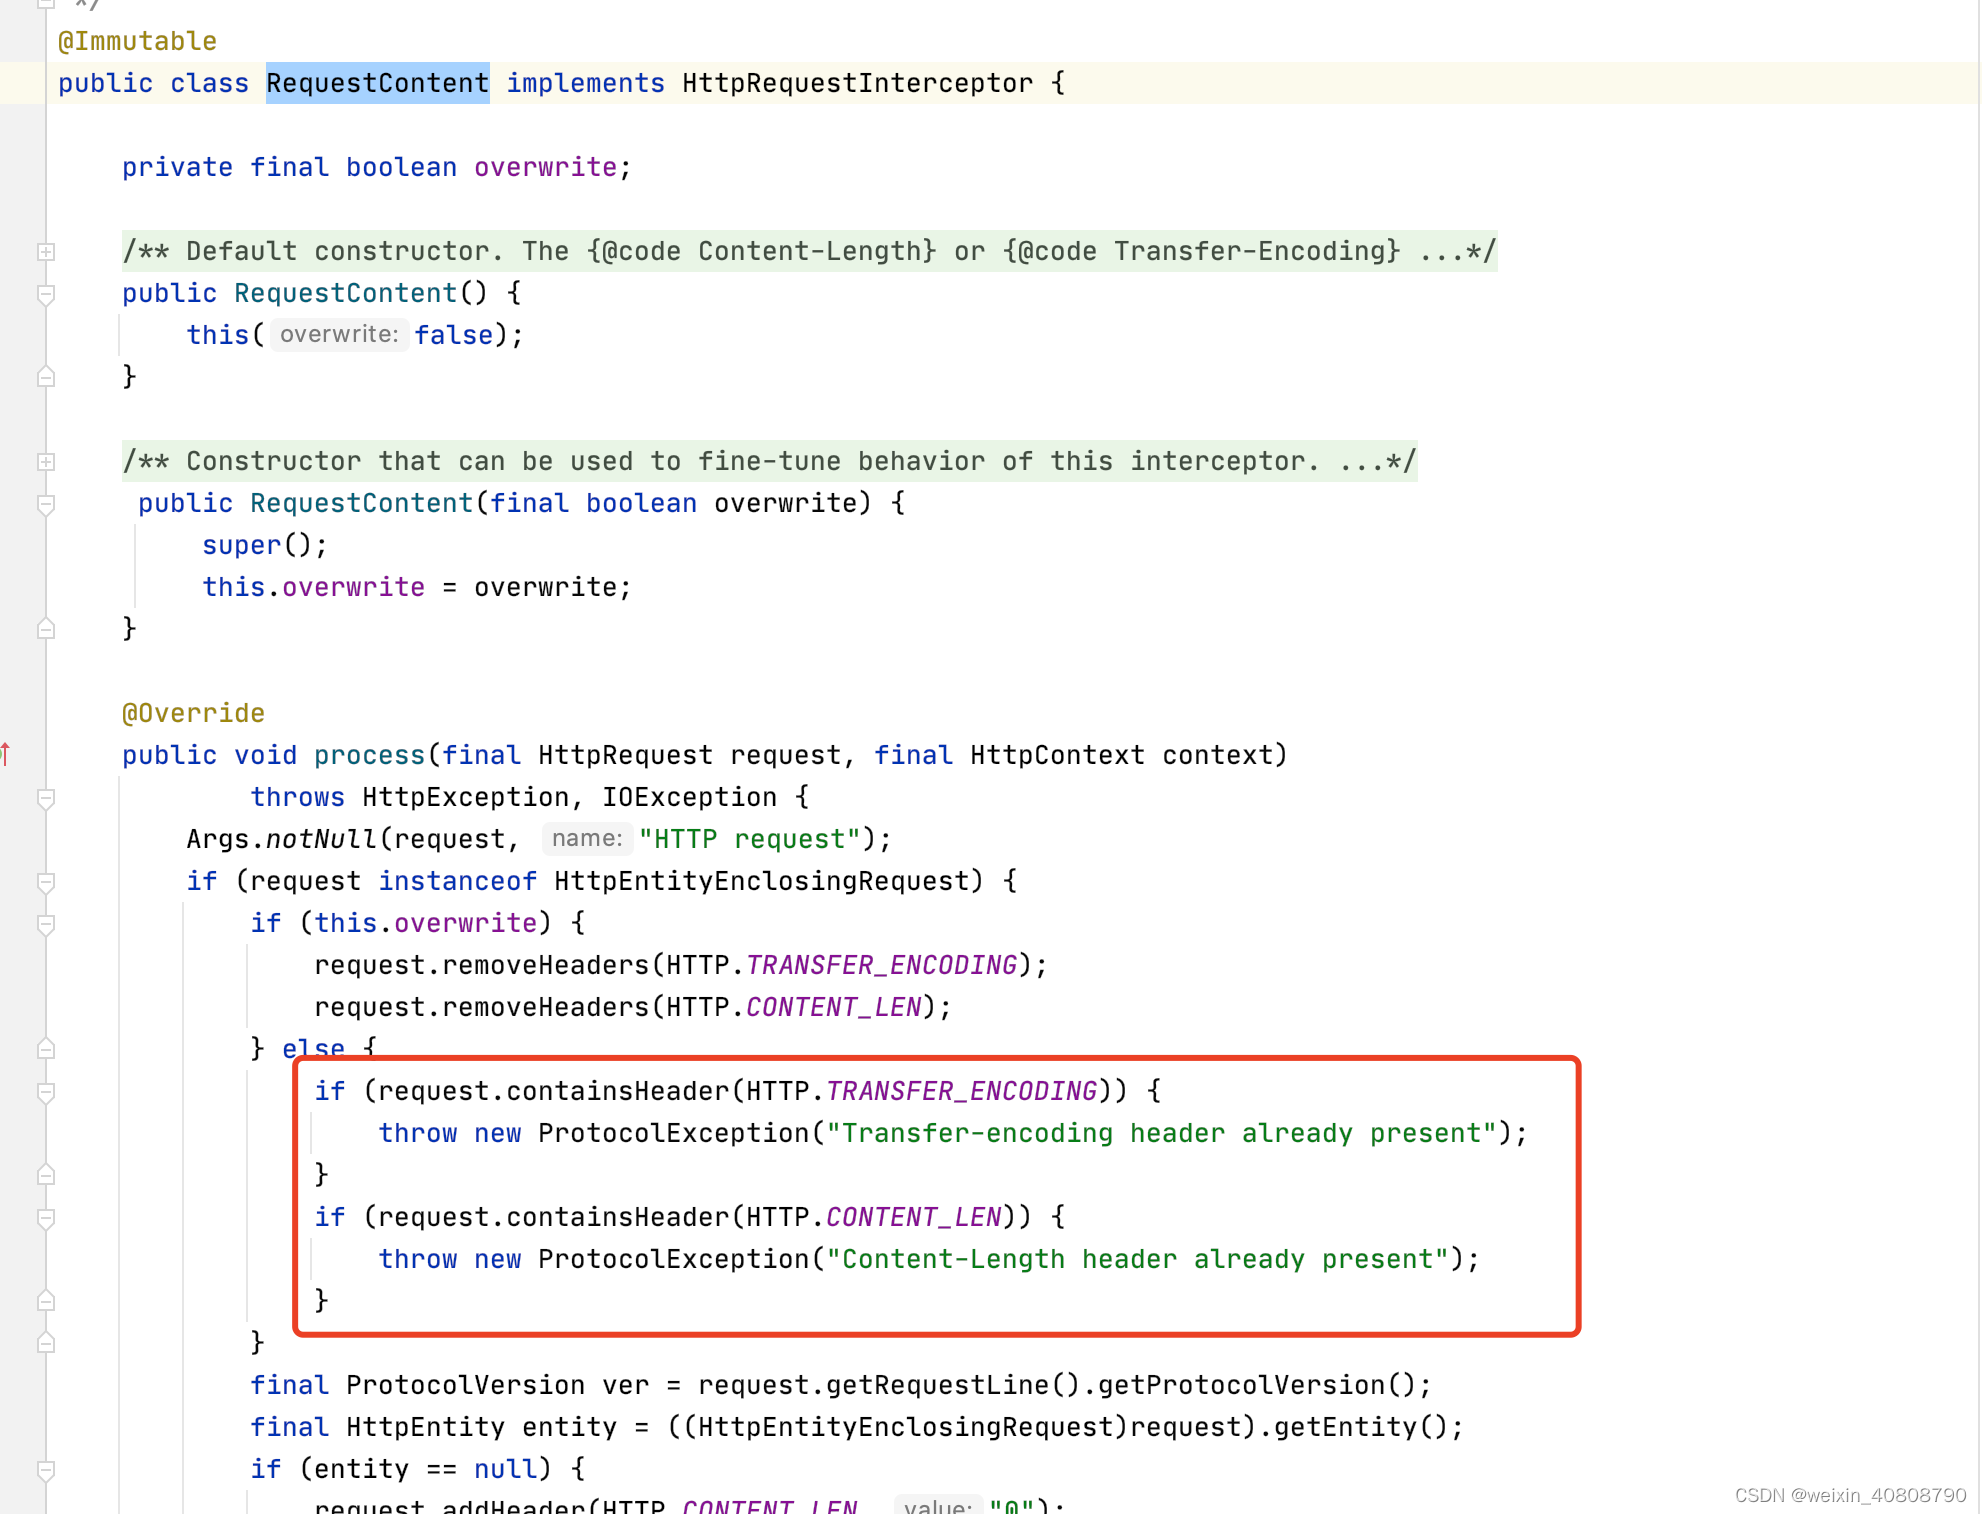Viewport: 1982px width, 1514px height.
Task: Collapse the RequestContent() constructor fold marker
Action: [45, 293]
